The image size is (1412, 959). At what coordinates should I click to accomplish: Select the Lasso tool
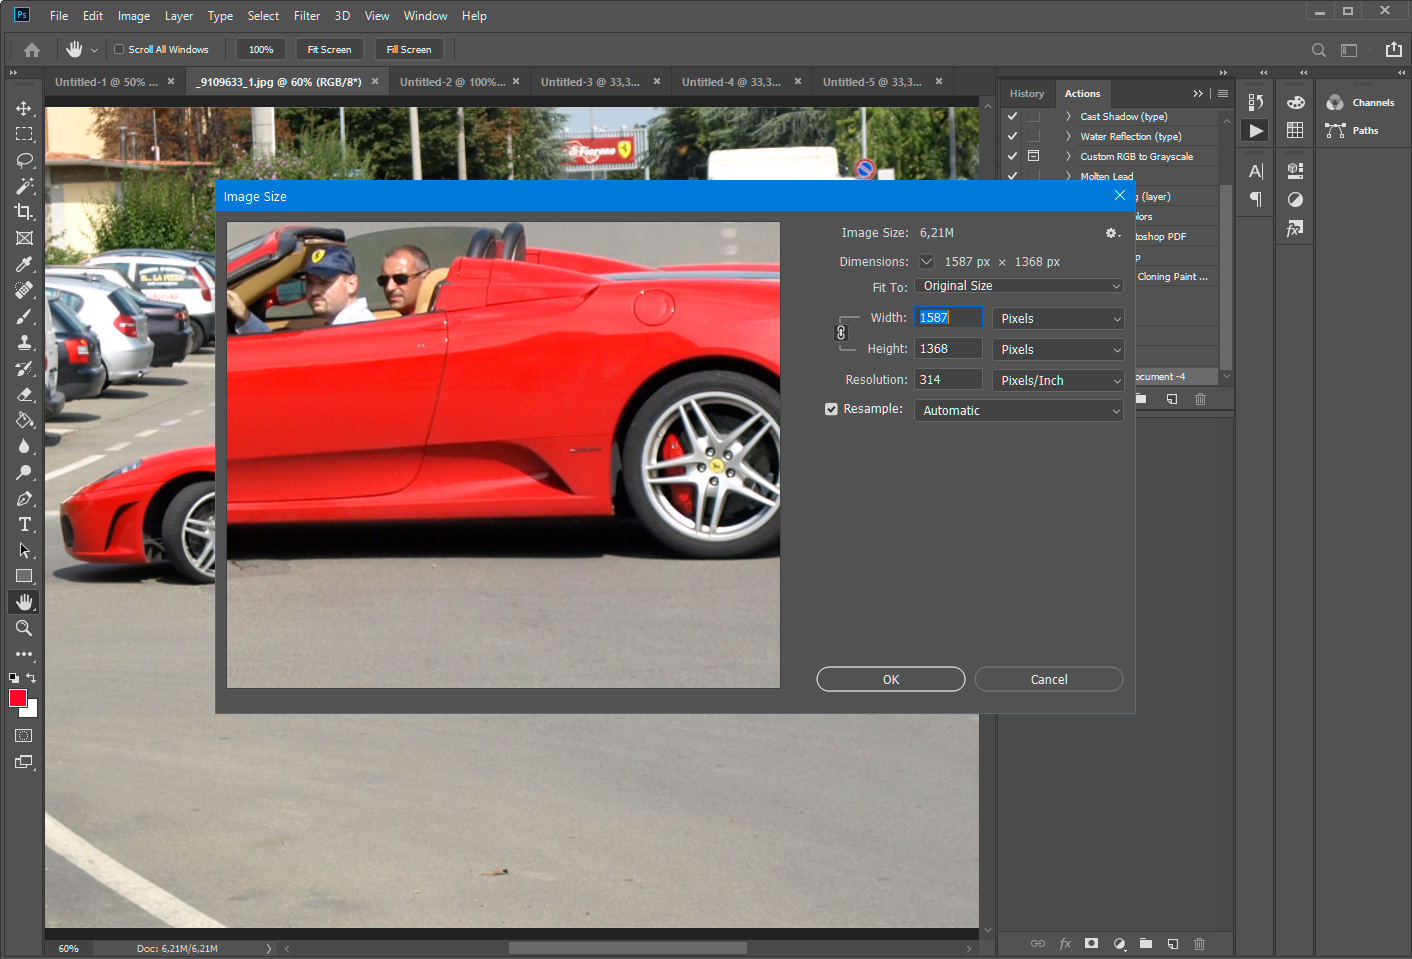point(24,160)
